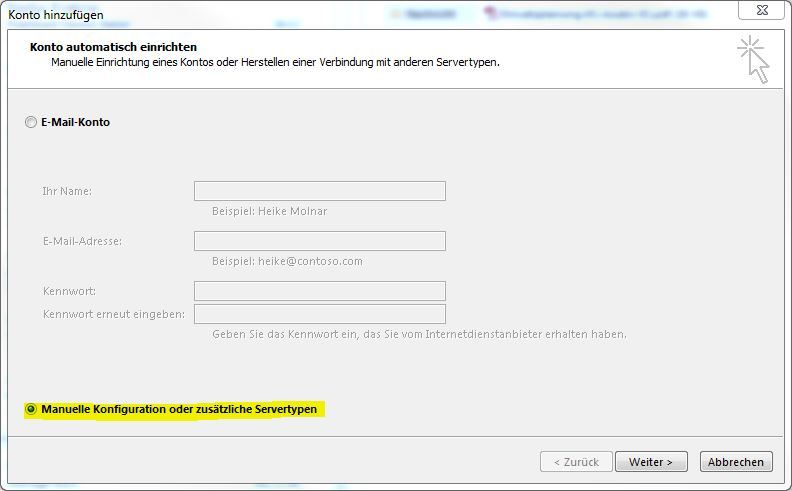792x491 pixels.
Task: Click the 'Kennwort erneut eingeben:' label
Action: pos(114,314)
